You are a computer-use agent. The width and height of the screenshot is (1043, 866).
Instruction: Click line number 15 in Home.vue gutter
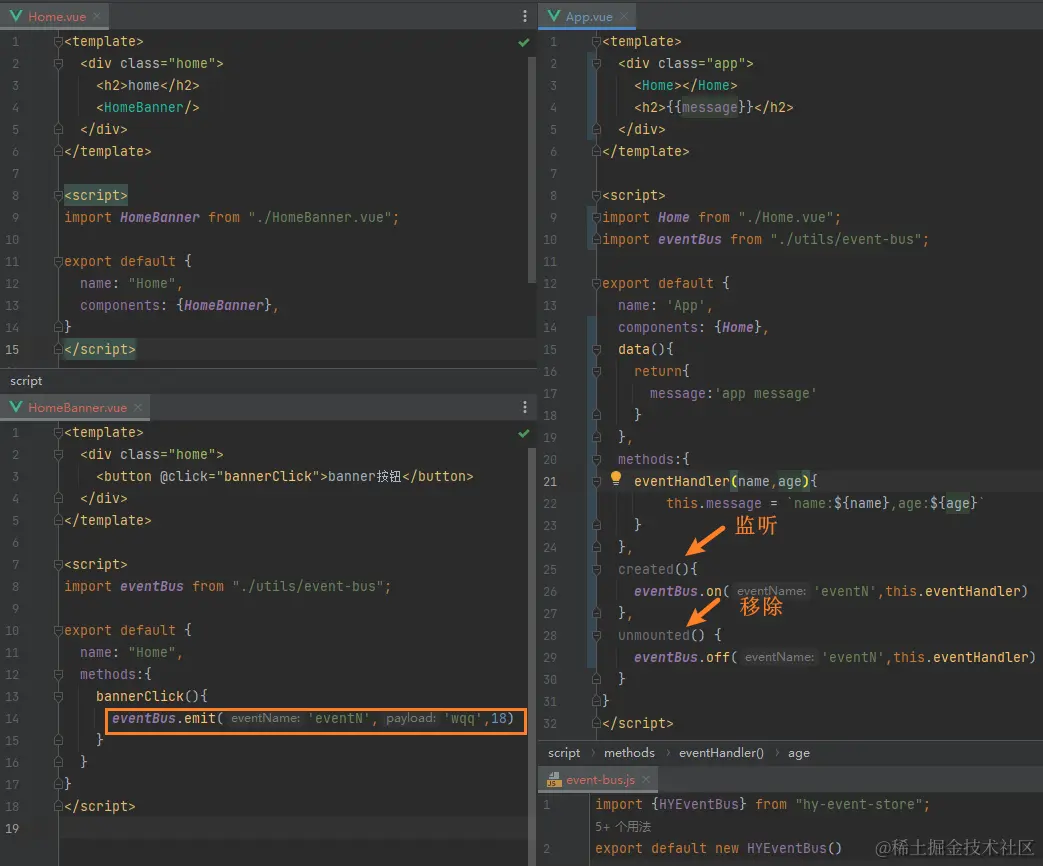[x=12, y=349]
